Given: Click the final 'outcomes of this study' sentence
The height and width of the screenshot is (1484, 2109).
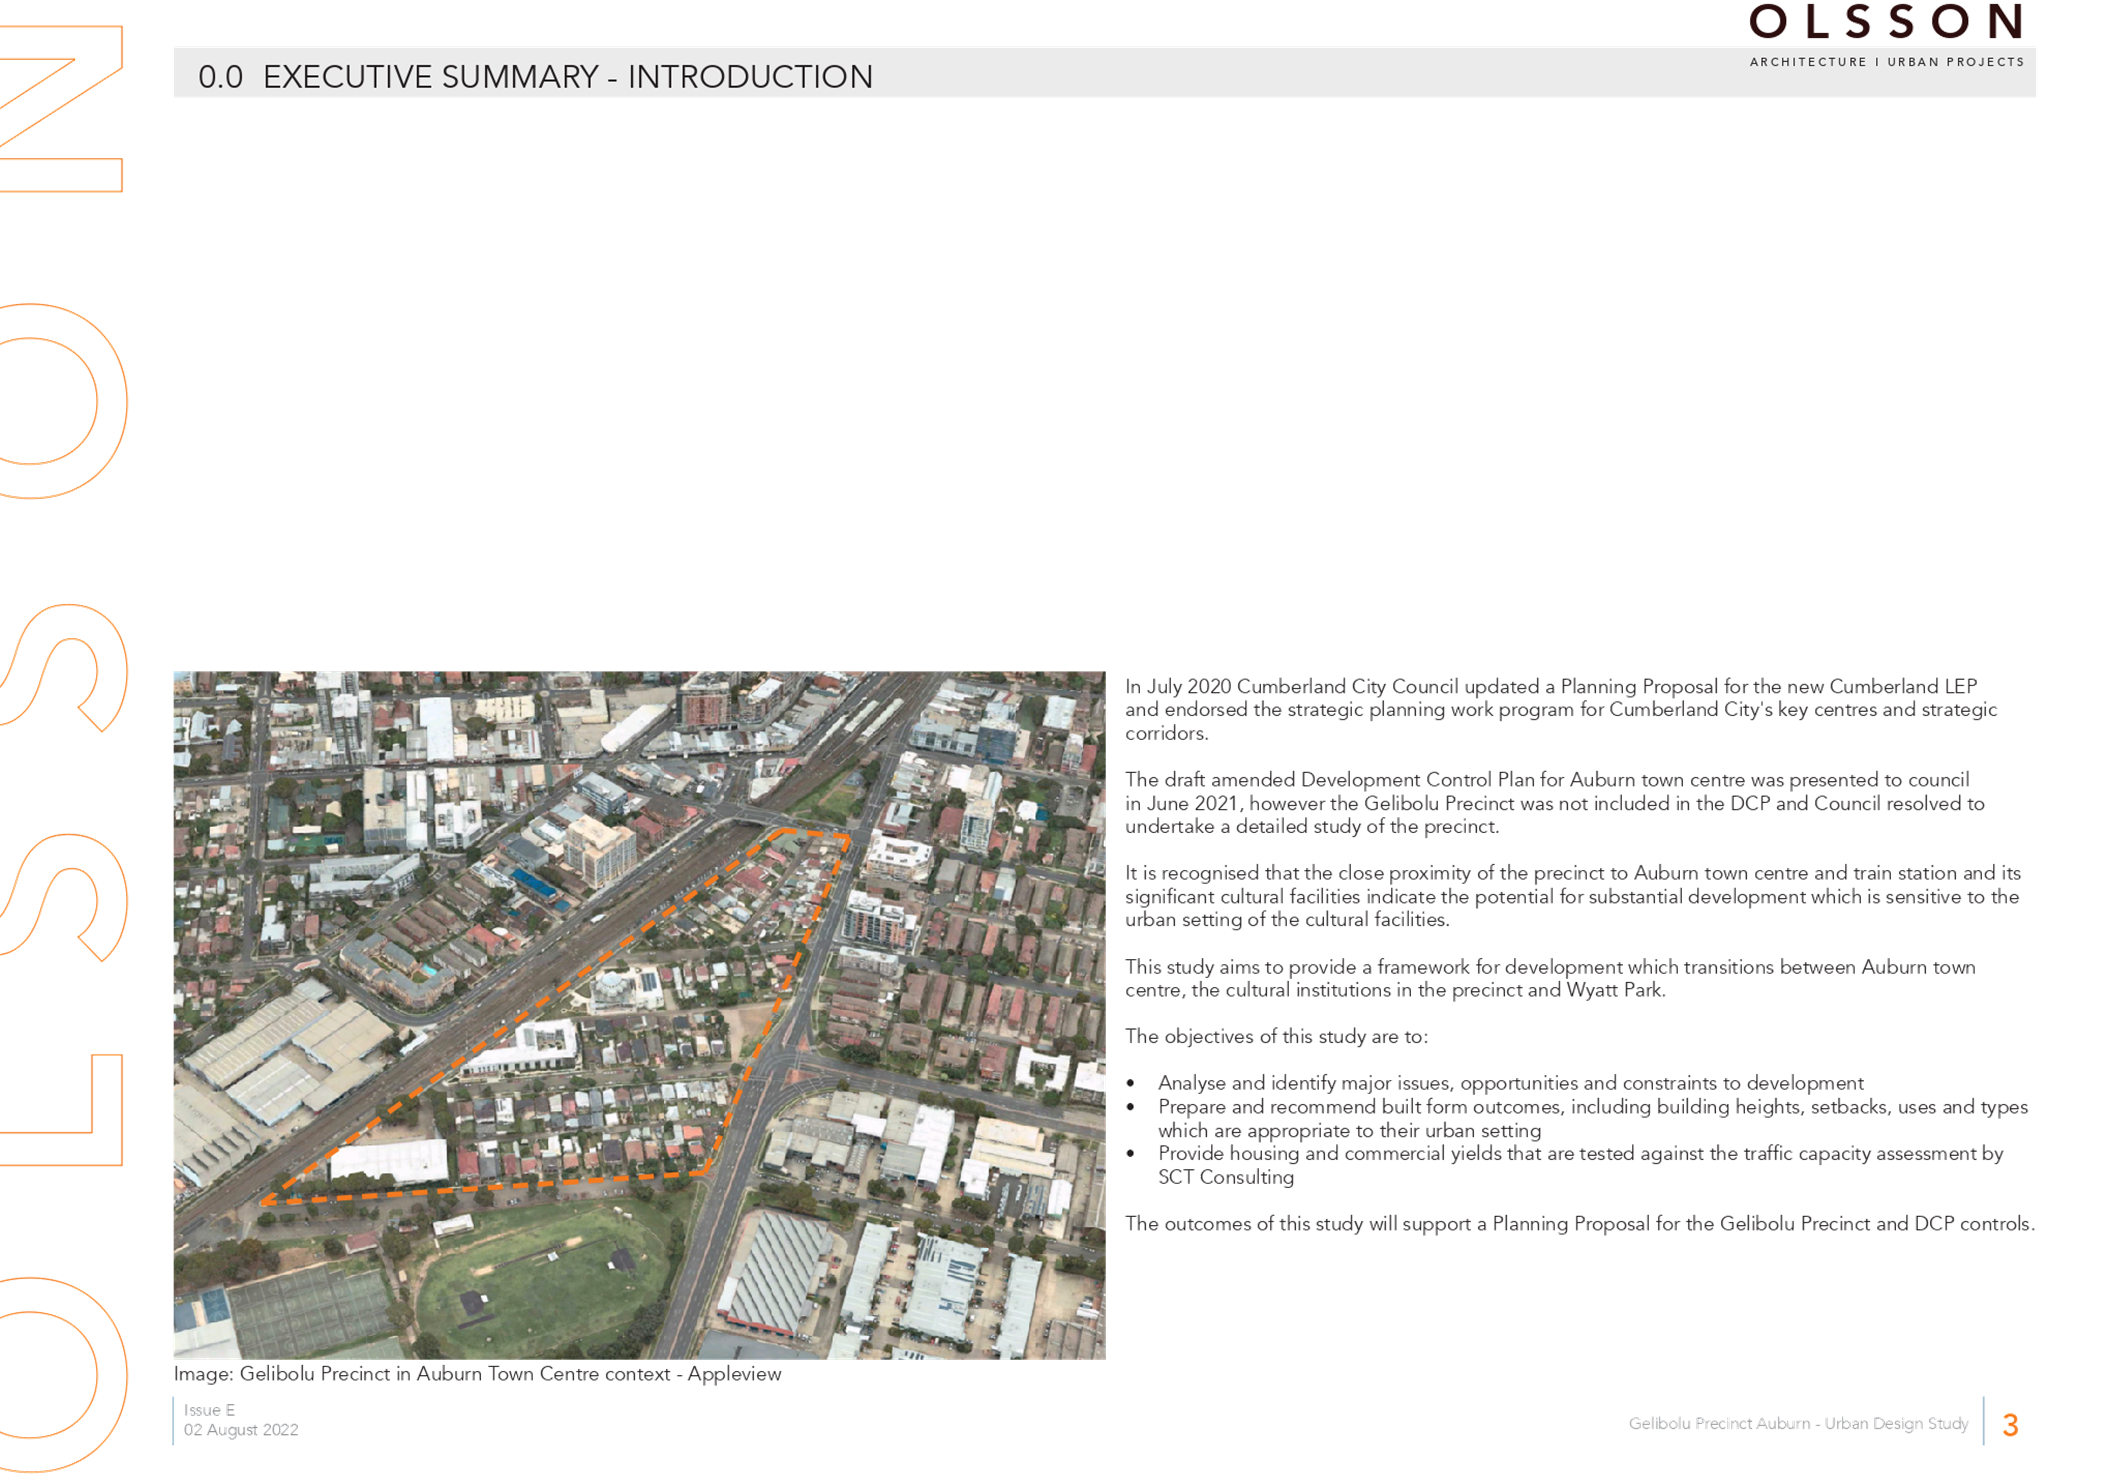Looking at the screenshot, I should 1578,1224.
